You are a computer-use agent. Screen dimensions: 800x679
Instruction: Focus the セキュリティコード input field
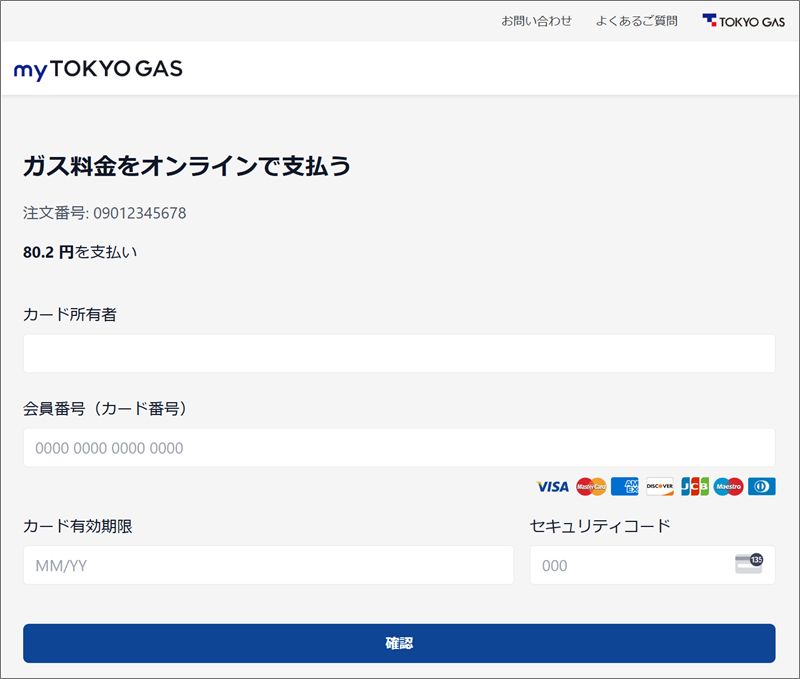coord(653,565)
